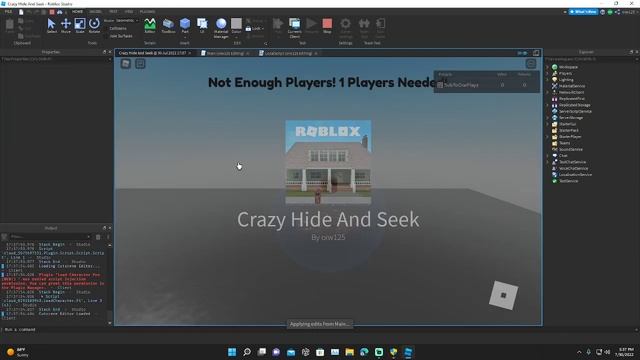640x360 pixels.
Task: Expand the StarterGui node
Action: (x=548, y=124)
